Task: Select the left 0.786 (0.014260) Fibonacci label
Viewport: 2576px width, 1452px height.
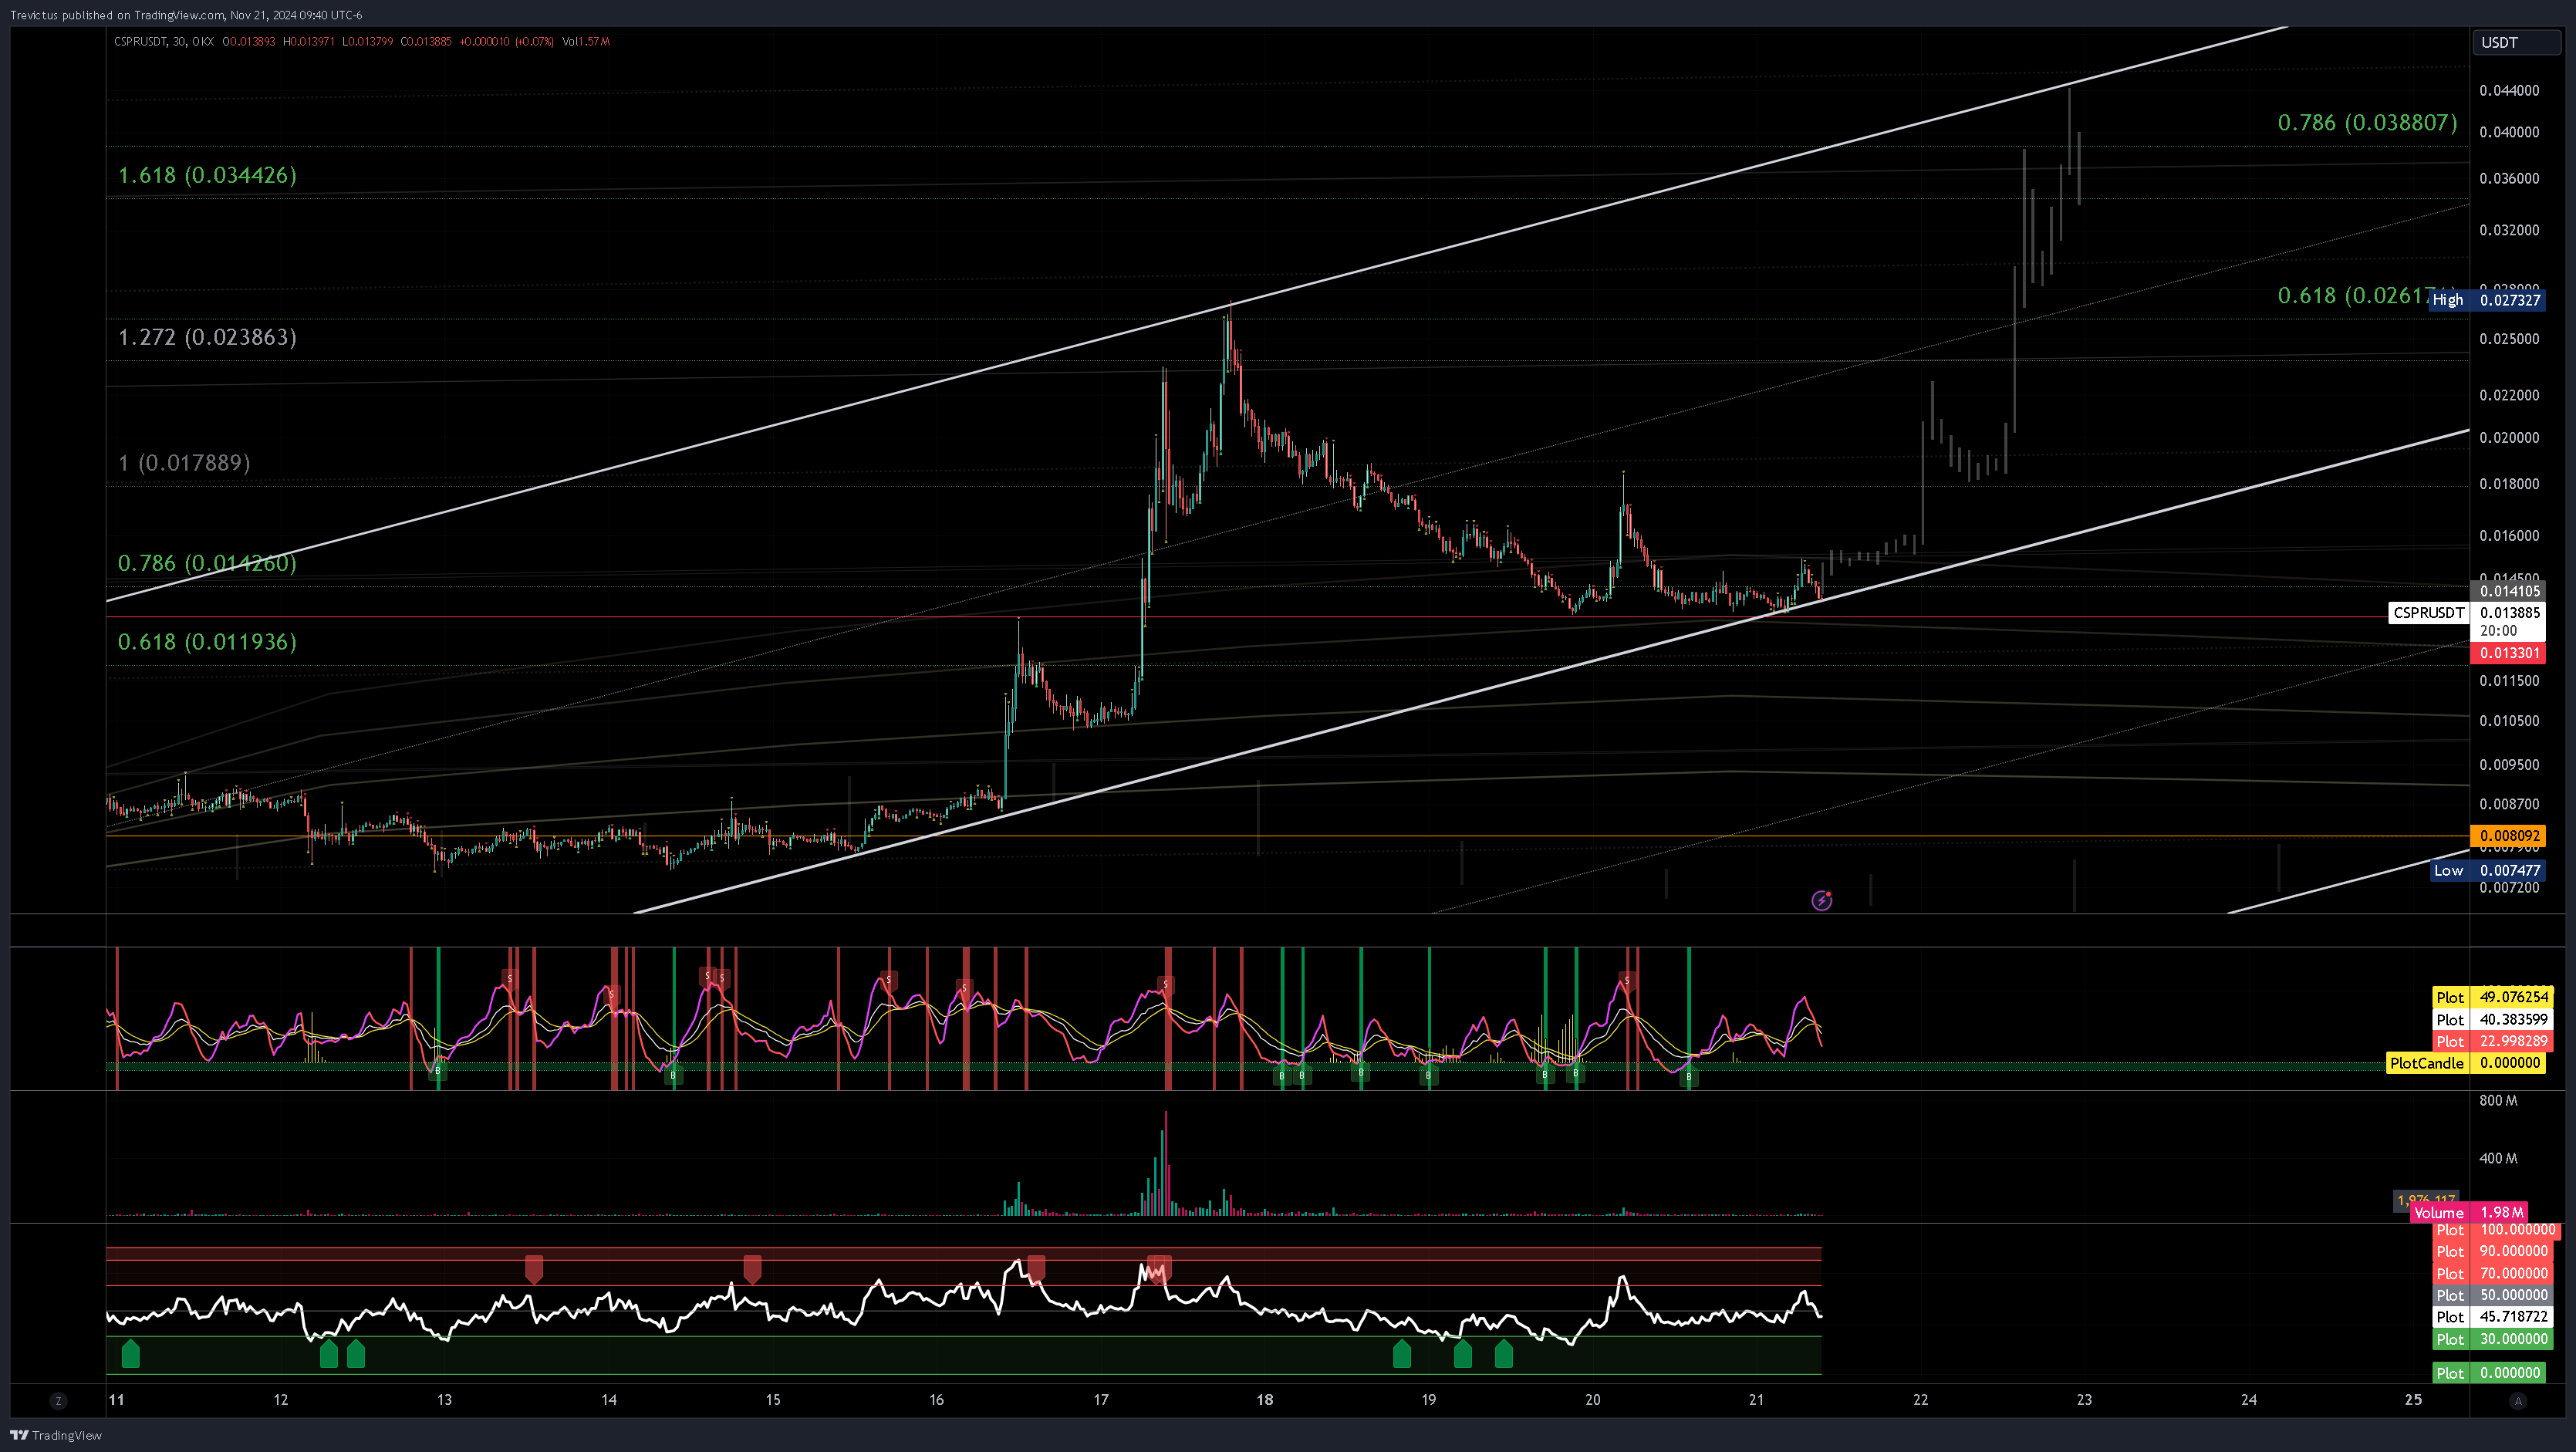Action: tap(207, 563)
